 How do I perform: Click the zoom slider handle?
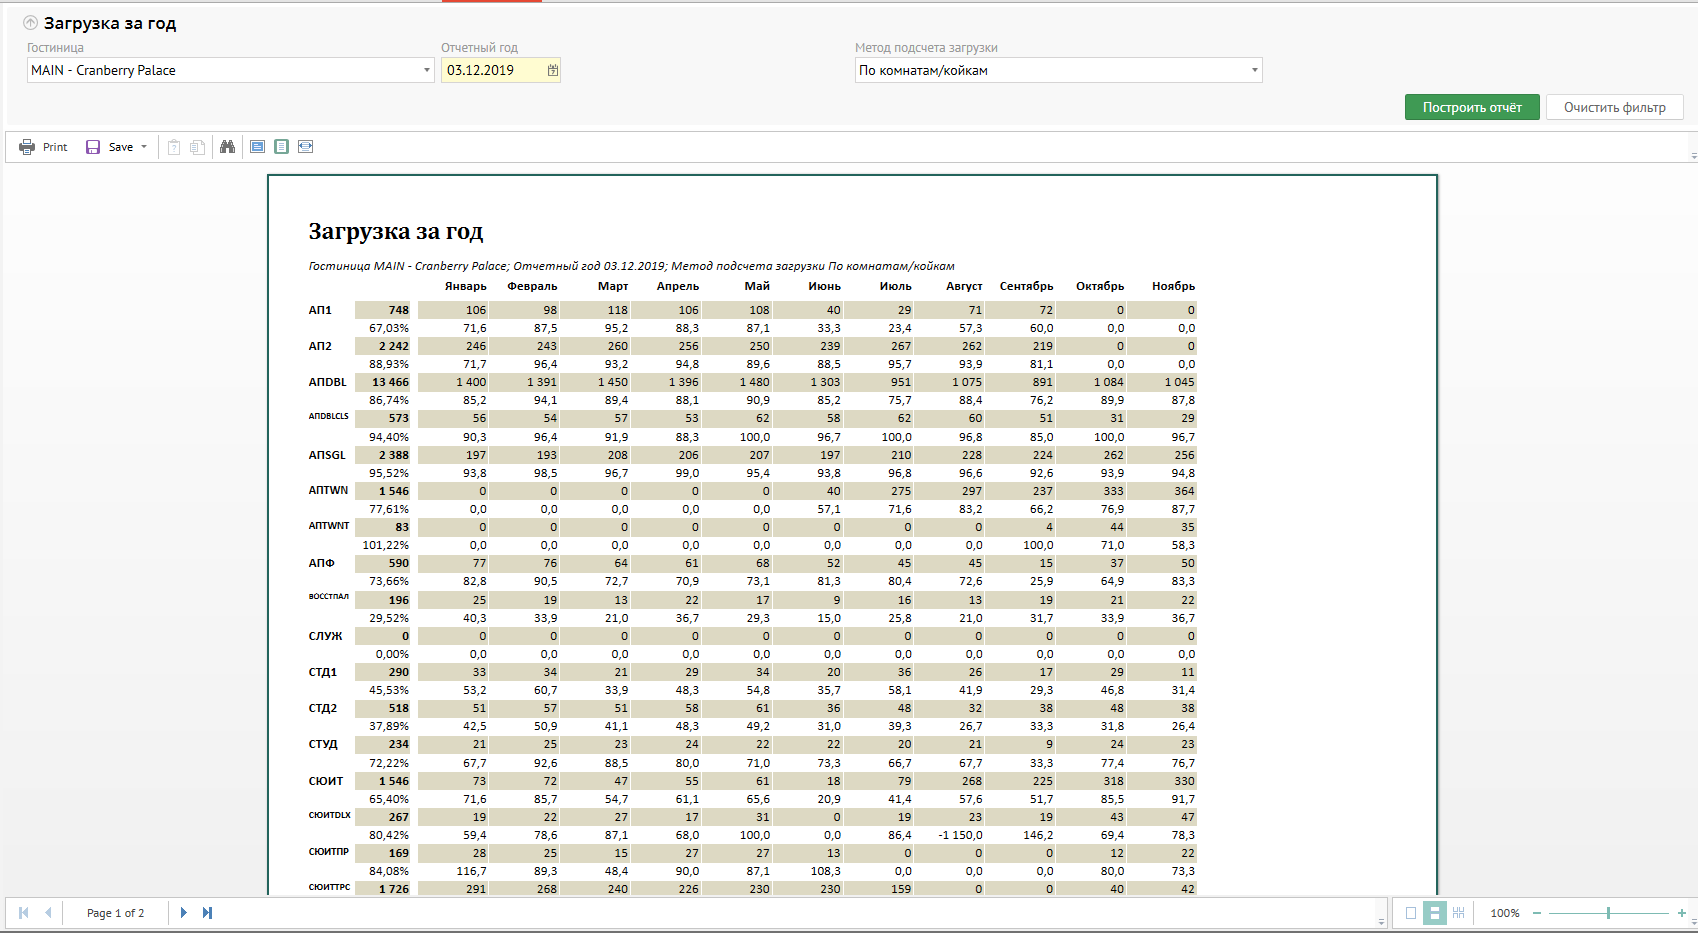click(1608, 913)
